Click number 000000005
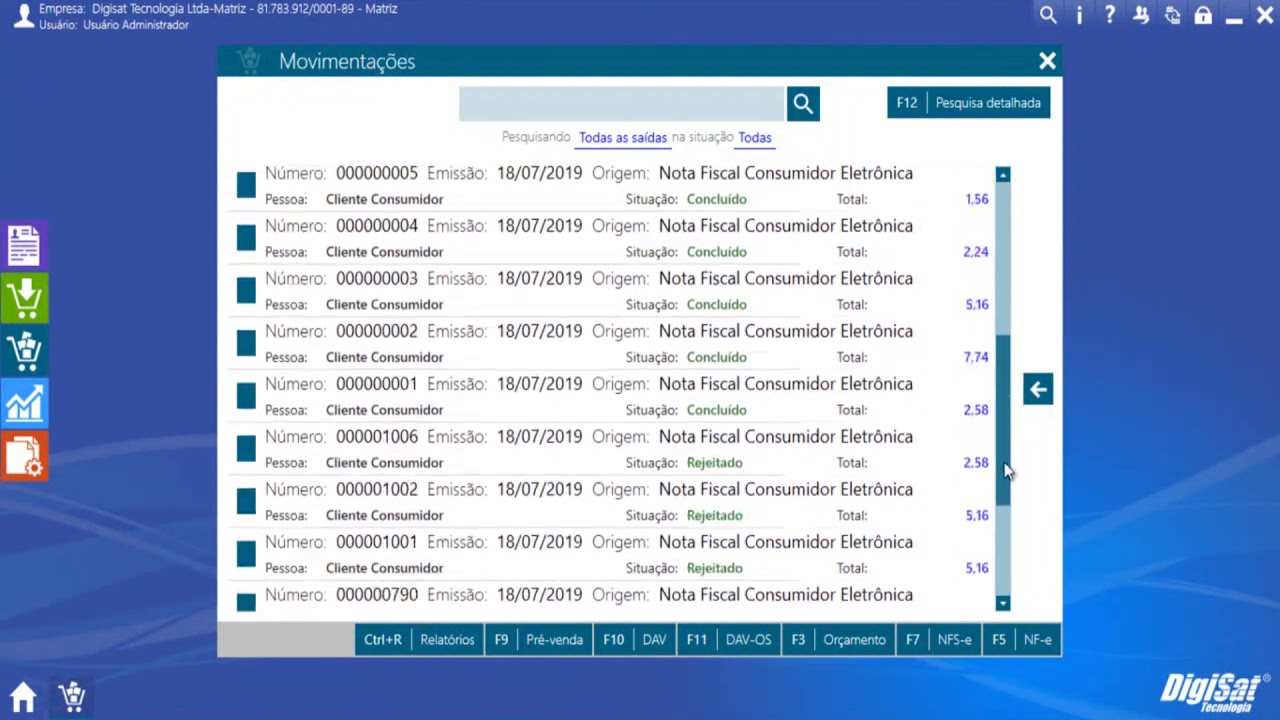Screen dimensions: 1280x720 (377, 173)
